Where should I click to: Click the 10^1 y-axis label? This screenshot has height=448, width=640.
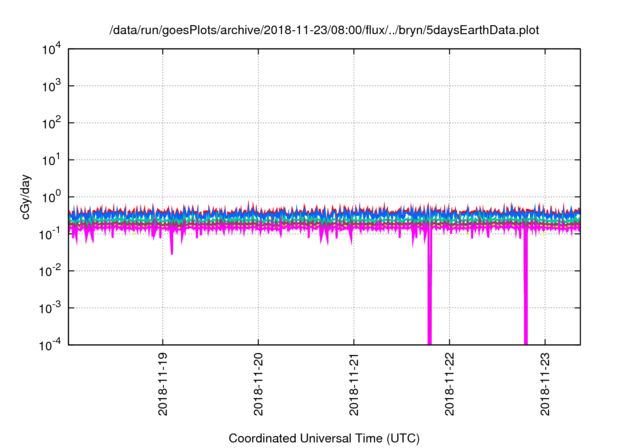click(52, 160)
